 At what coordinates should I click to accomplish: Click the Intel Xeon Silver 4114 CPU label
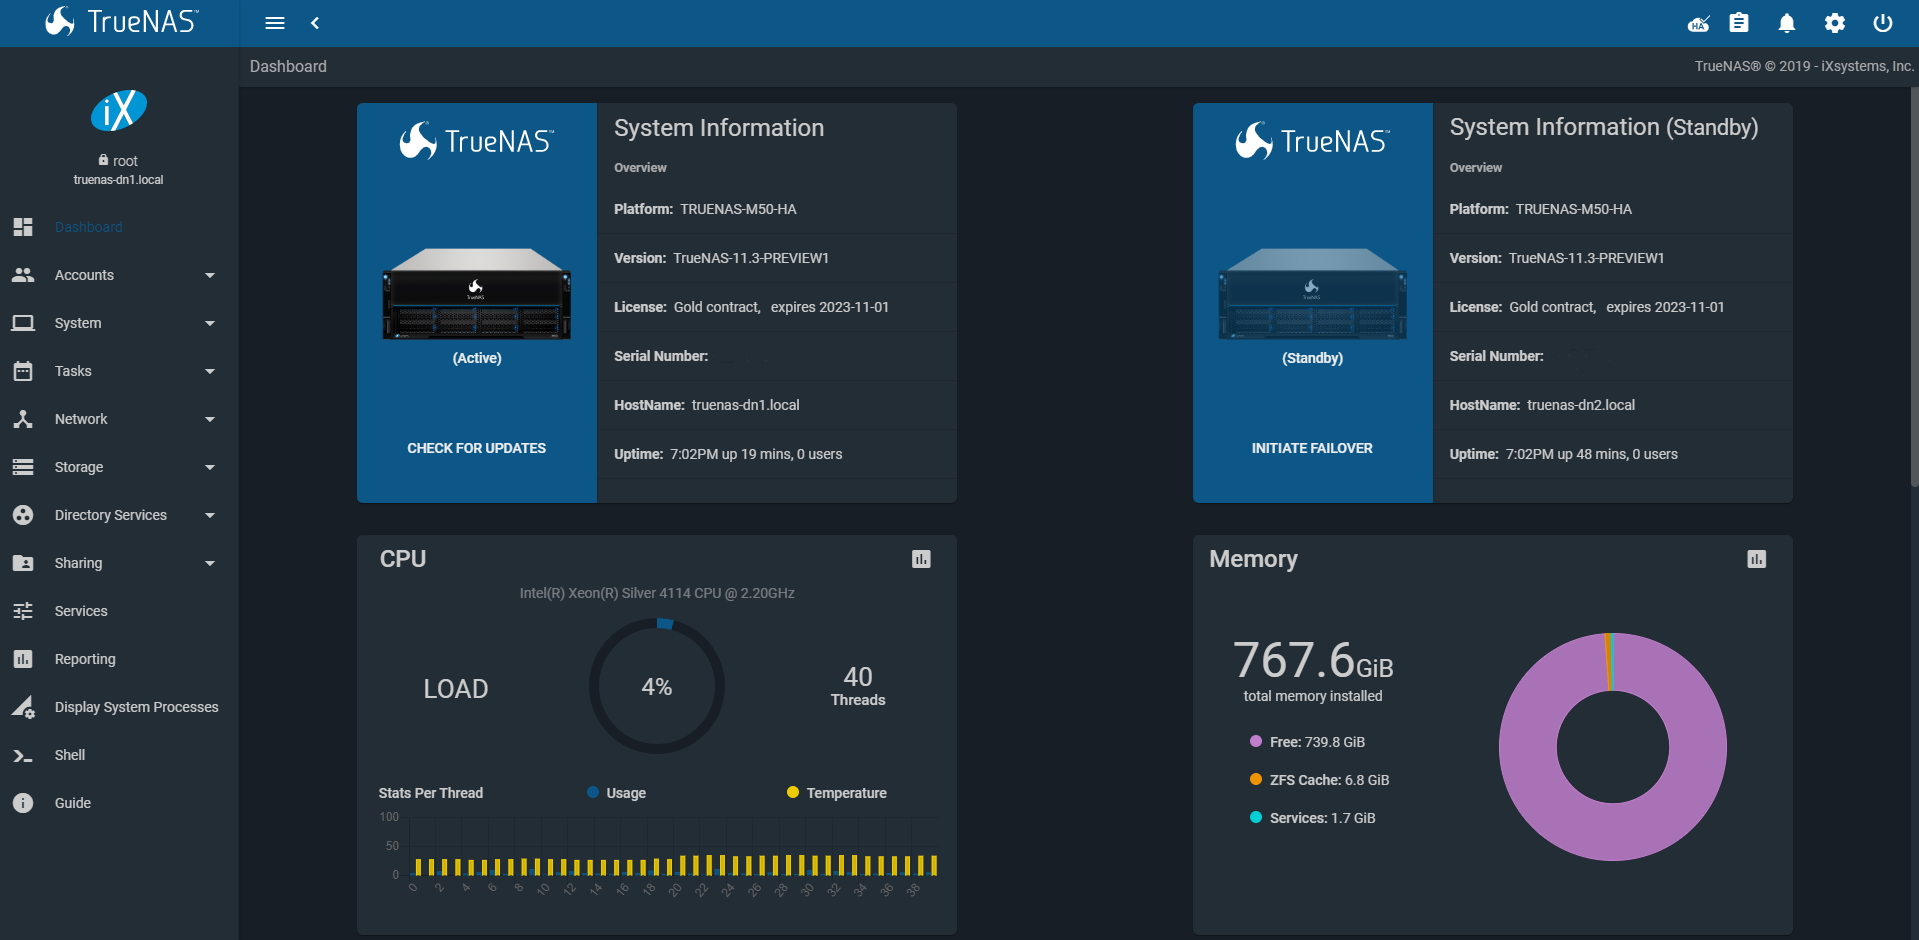657,593
